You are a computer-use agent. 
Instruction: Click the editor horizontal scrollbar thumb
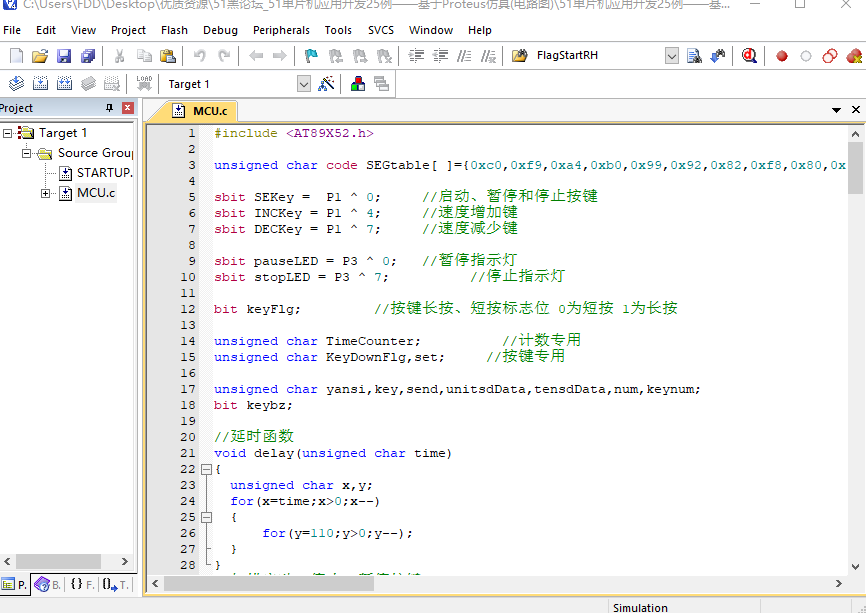coord(269,583)
